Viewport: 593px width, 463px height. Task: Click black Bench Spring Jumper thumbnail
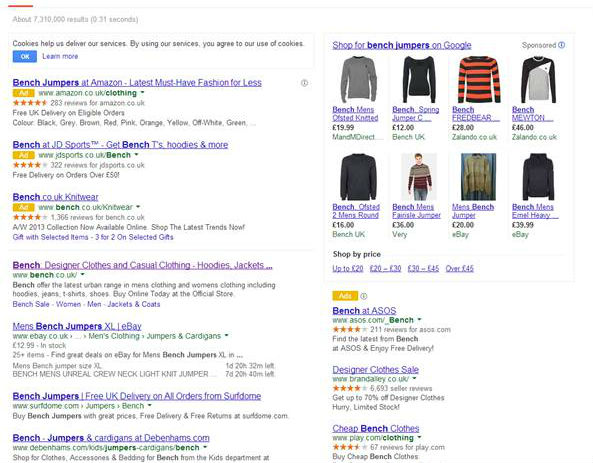click(x=418, y=79)
